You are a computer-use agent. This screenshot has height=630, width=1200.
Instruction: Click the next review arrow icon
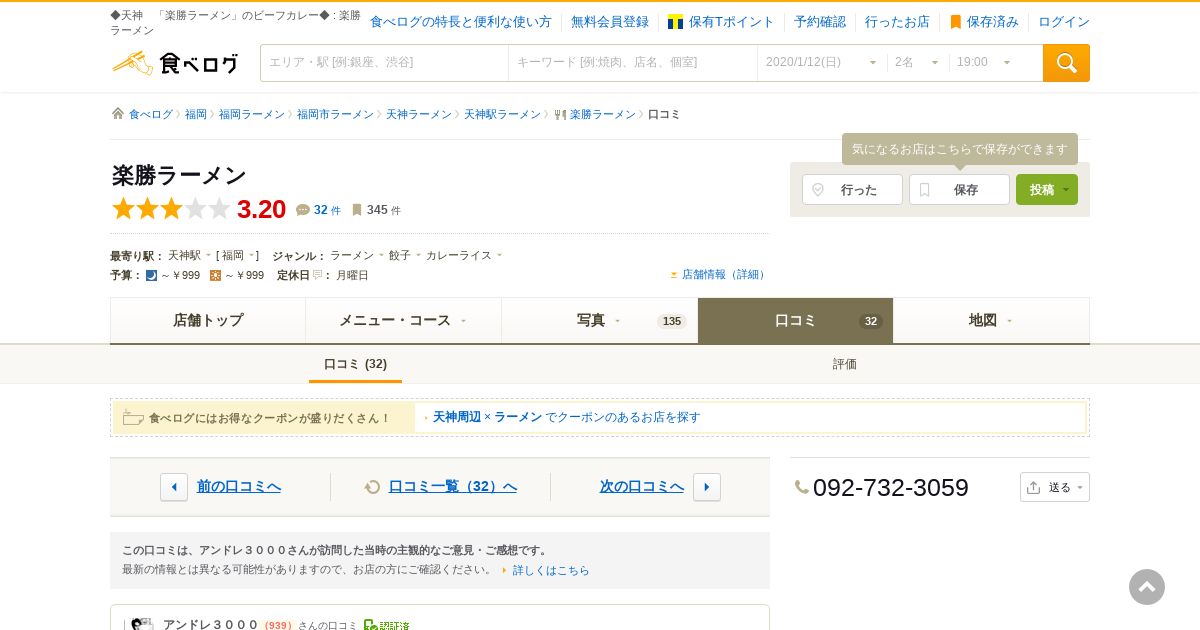[707, 487]
